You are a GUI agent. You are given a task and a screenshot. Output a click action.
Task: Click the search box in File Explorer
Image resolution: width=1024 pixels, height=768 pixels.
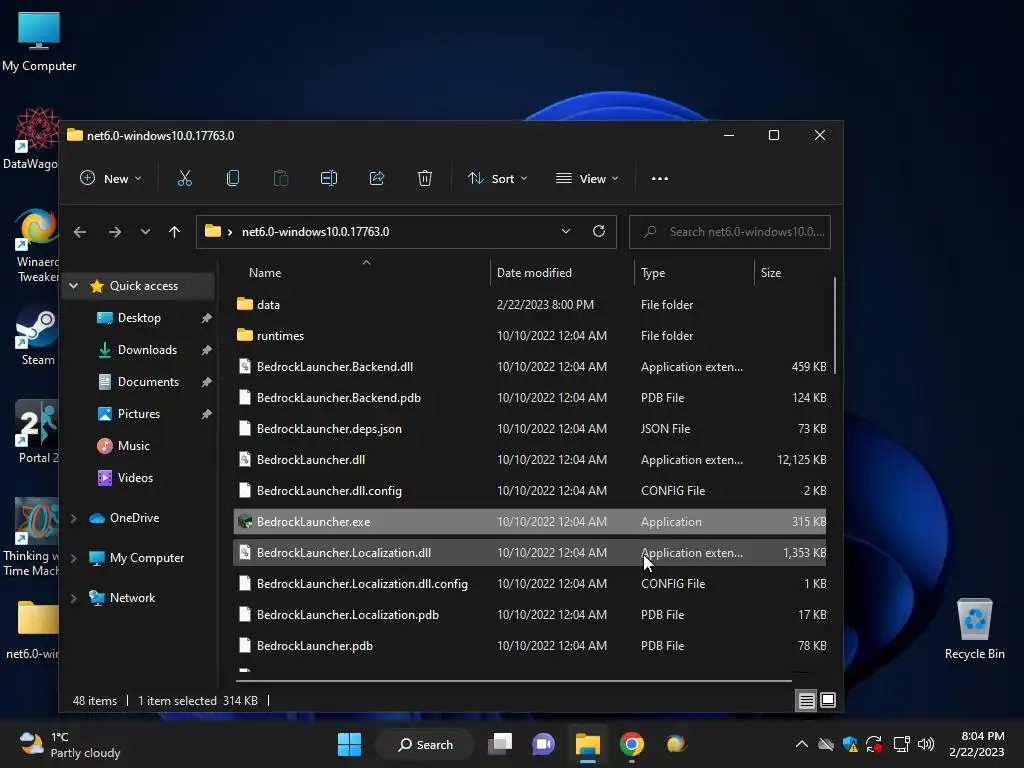click(x=729, y=232)
